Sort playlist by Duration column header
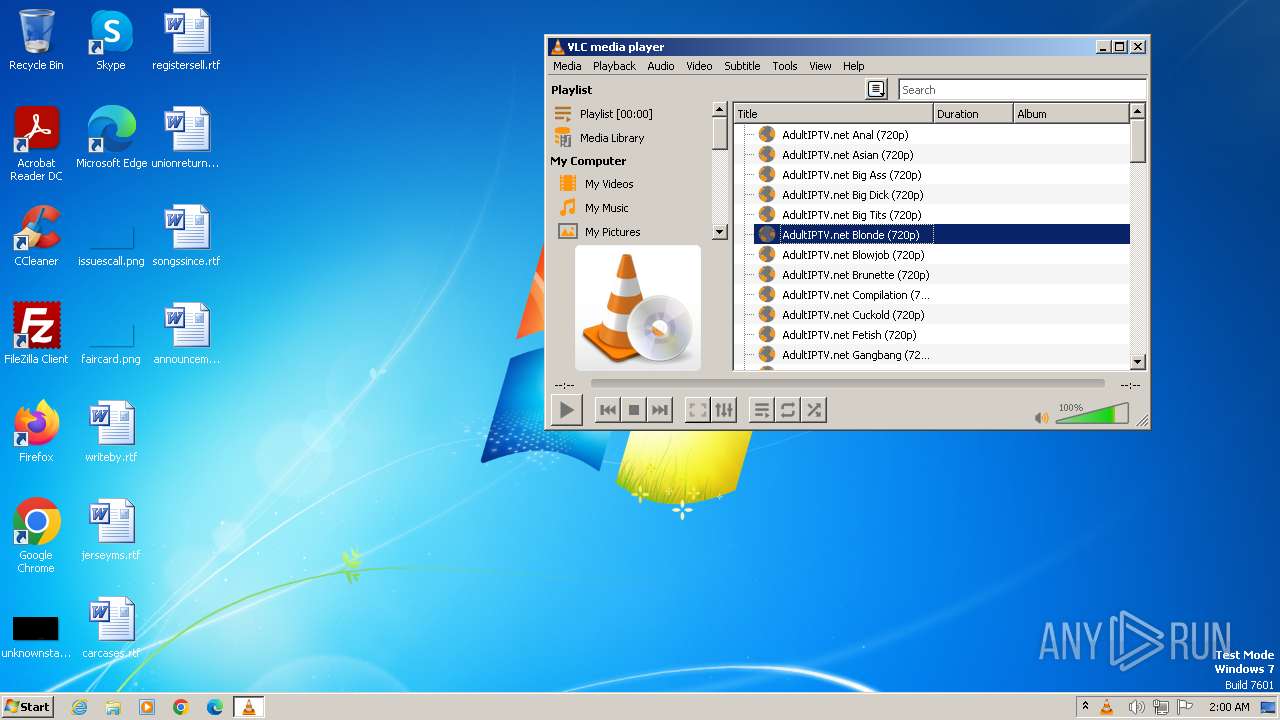The width and height of the screenshot is (1280, 720). (973, 114)
